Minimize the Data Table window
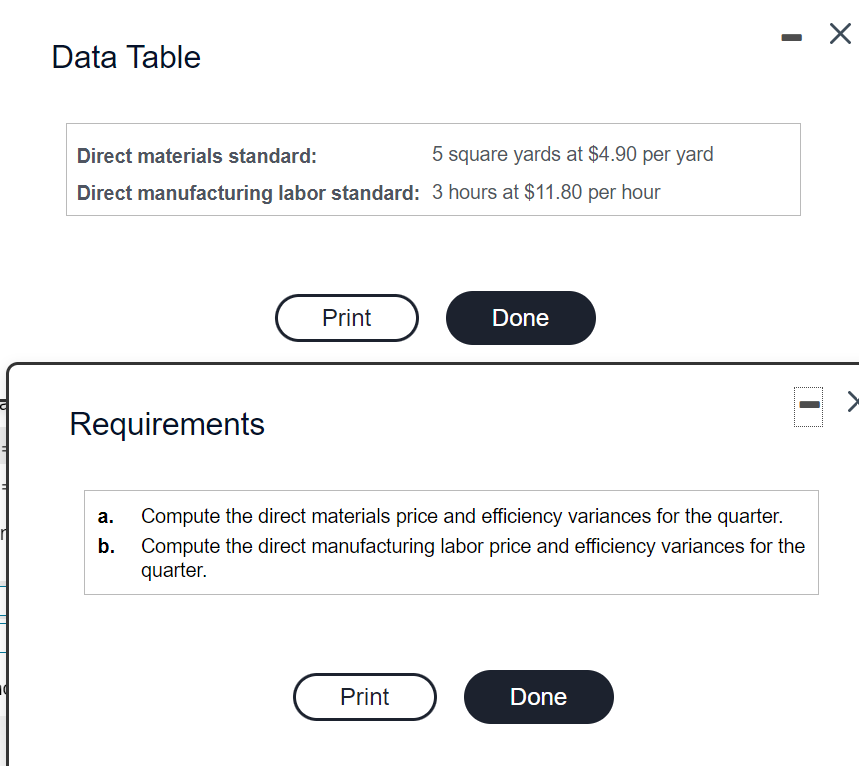Image resolution: width=859 pixels, height=766 pixels. click(791, 36)
